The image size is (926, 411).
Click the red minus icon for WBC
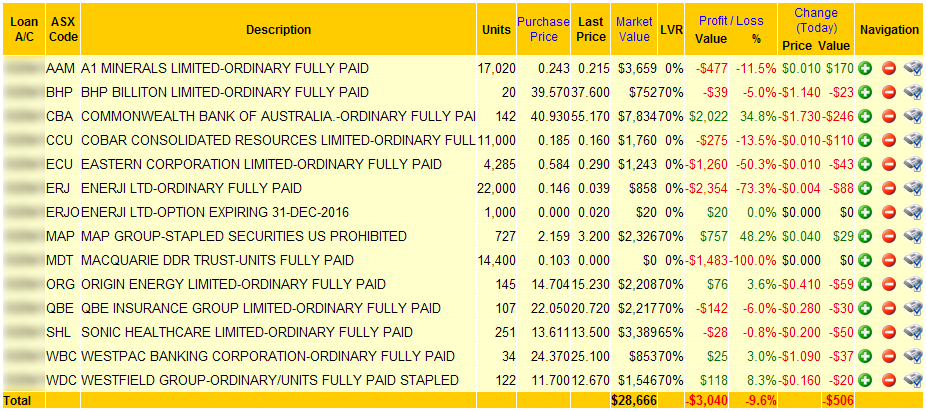[889, 356]
